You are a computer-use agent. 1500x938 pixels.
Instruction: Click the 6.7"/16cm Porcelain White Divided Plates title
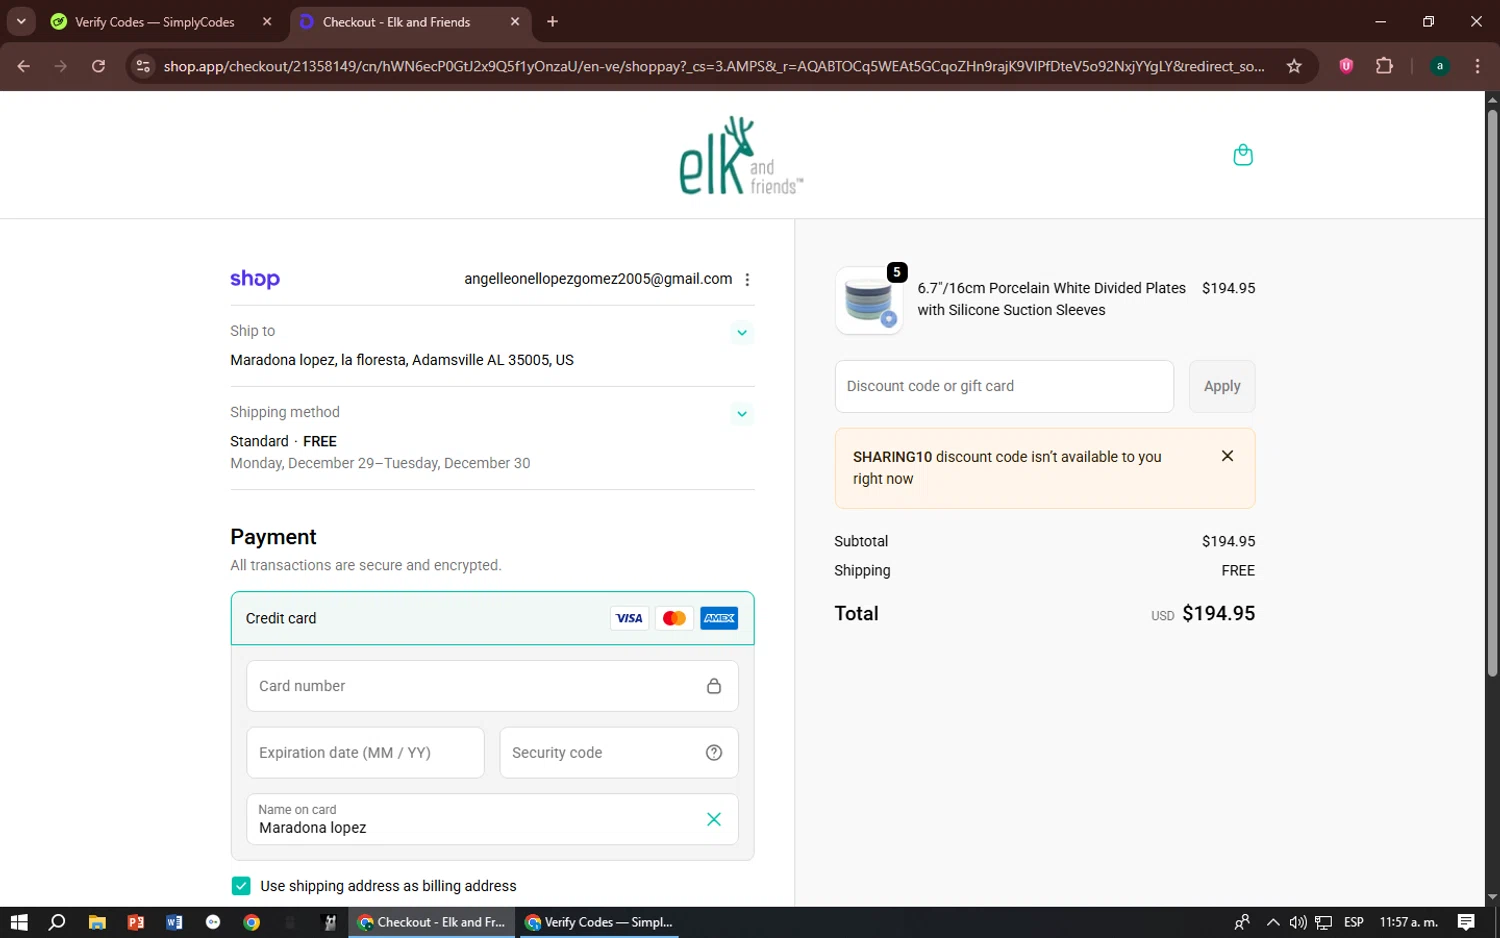[x=1051, y=299]
